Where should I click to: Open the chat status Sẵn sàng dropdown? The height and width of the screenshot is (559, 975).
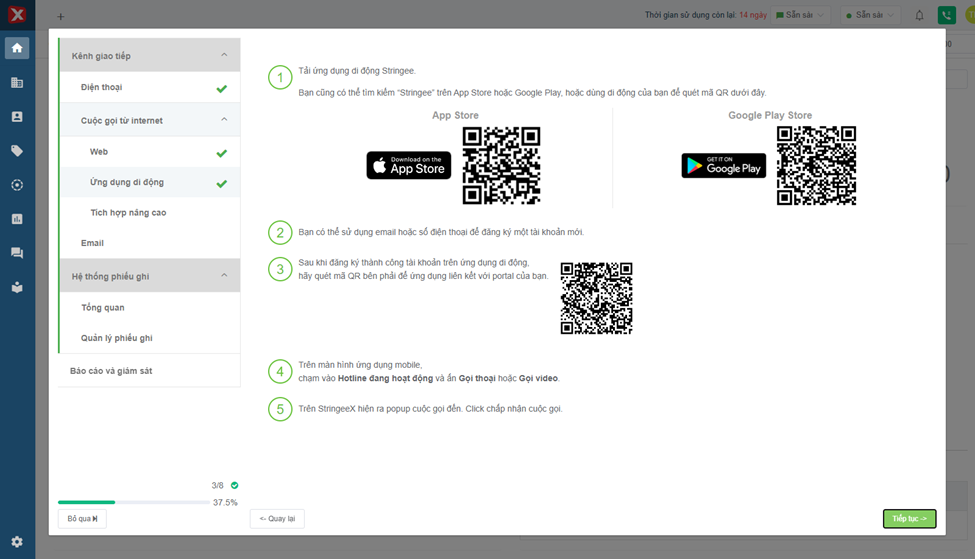[800, 15]
